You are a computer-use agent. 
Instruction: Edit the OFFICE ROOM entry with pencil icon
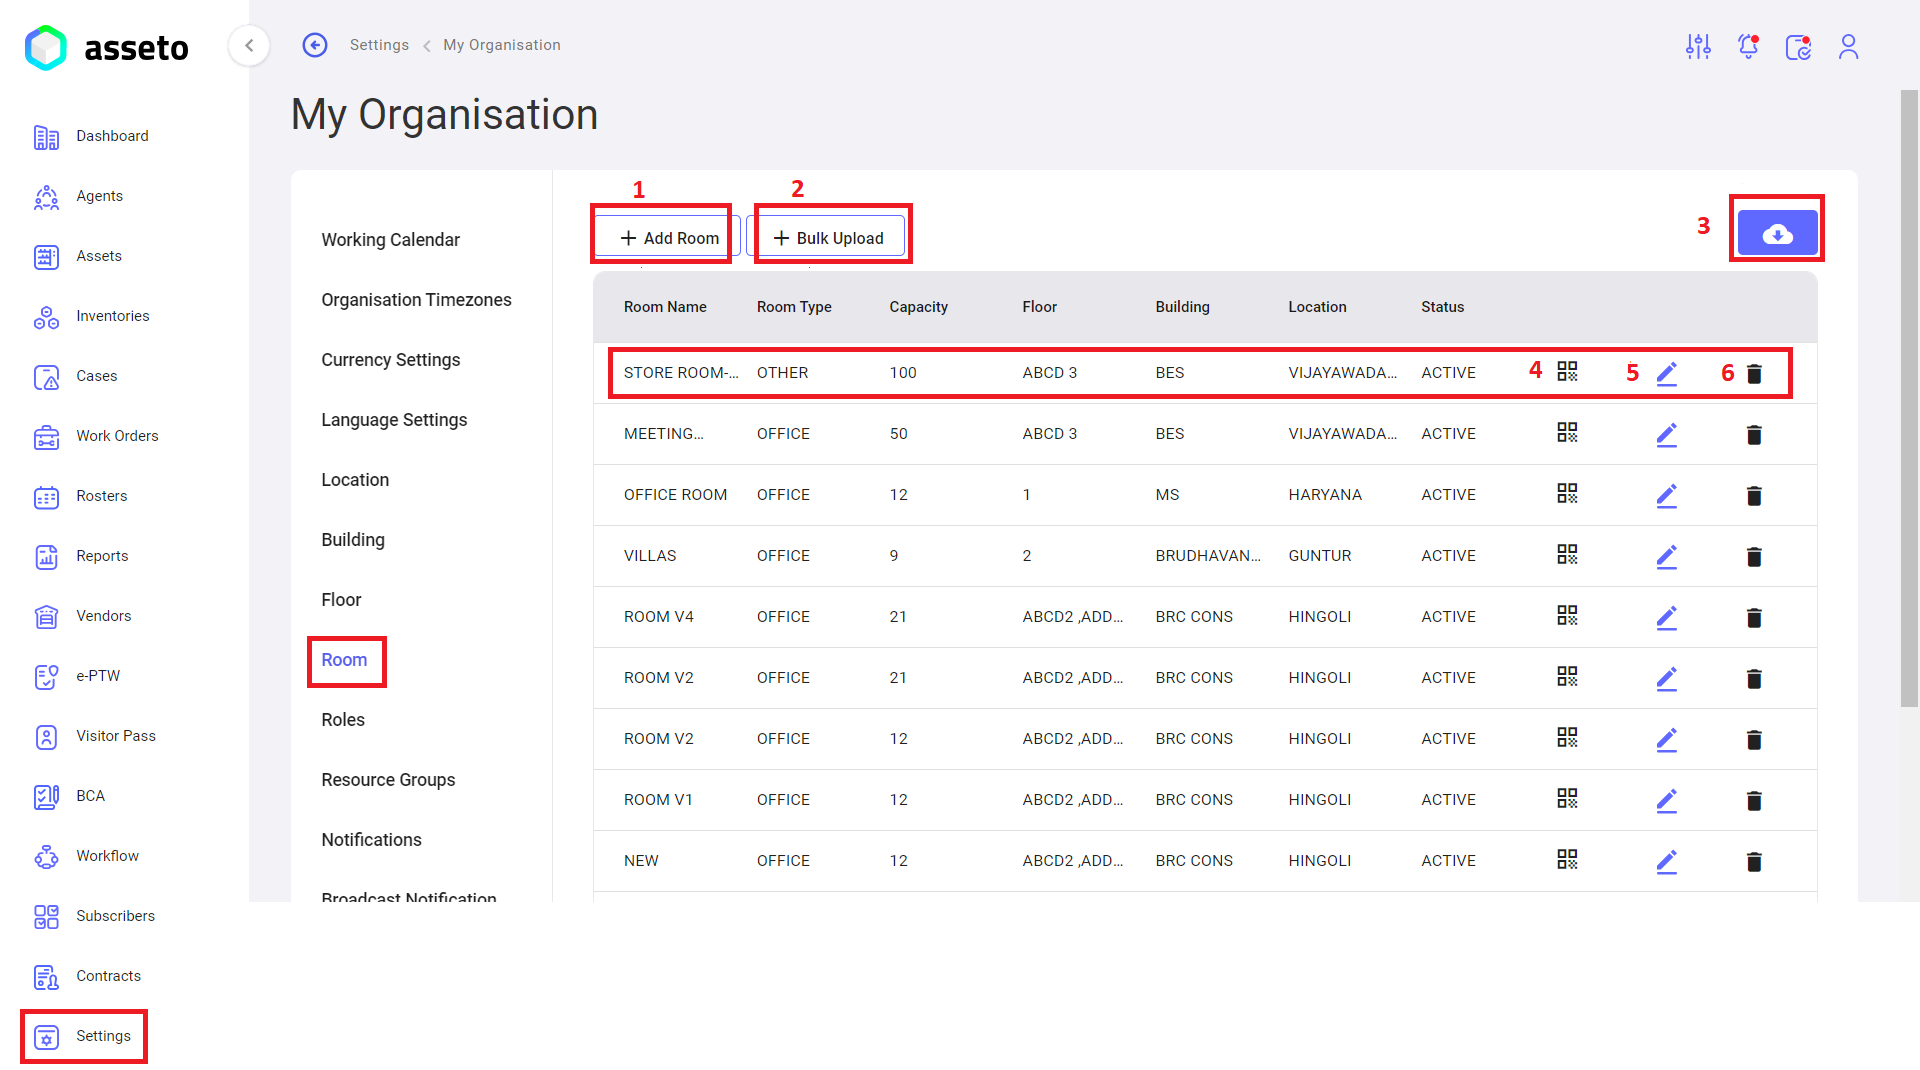click(1666, 495)
